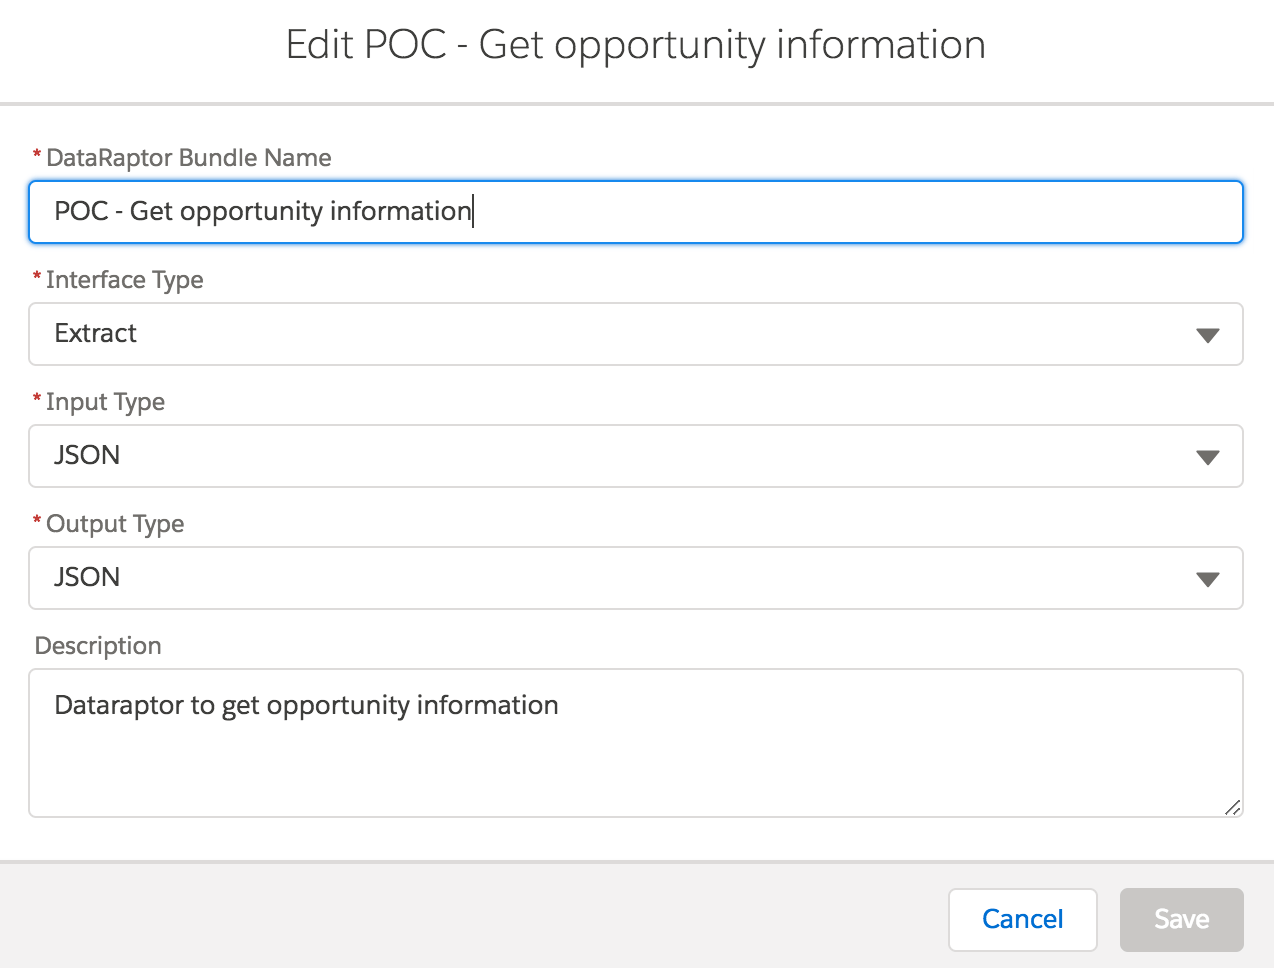The image size is (1274, 968).
Task: Click the Input Type field label
Action: [105, 402]
